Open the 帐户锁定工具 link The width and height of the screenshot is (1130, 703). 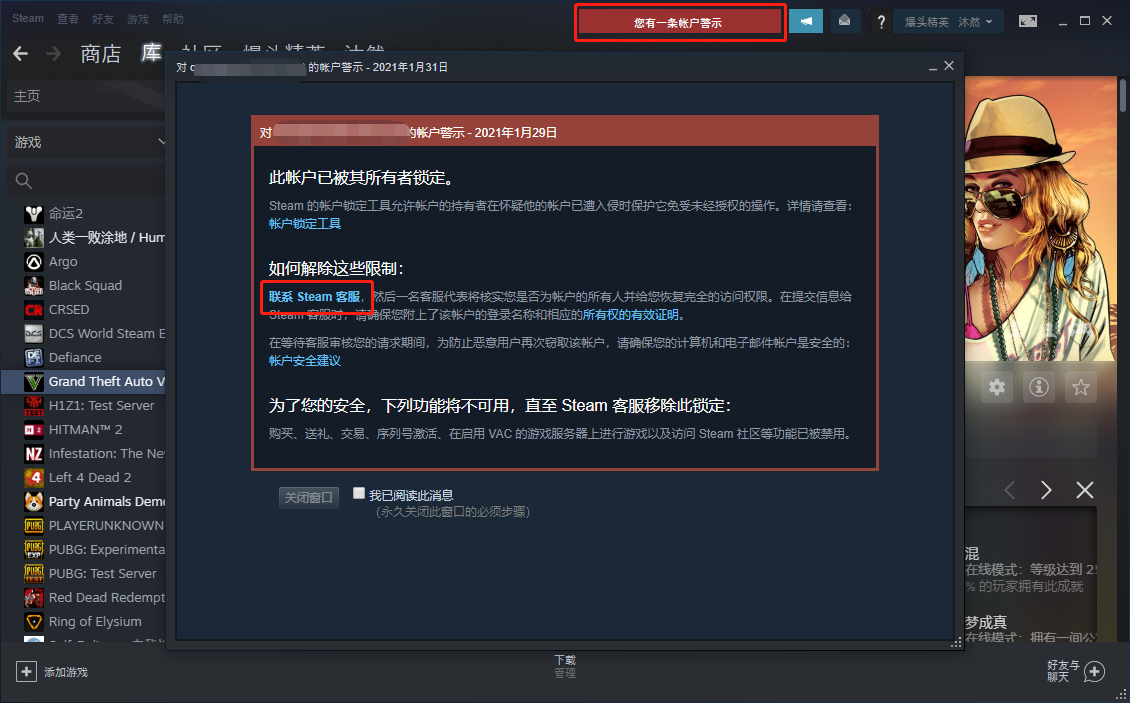coord(305,224)
